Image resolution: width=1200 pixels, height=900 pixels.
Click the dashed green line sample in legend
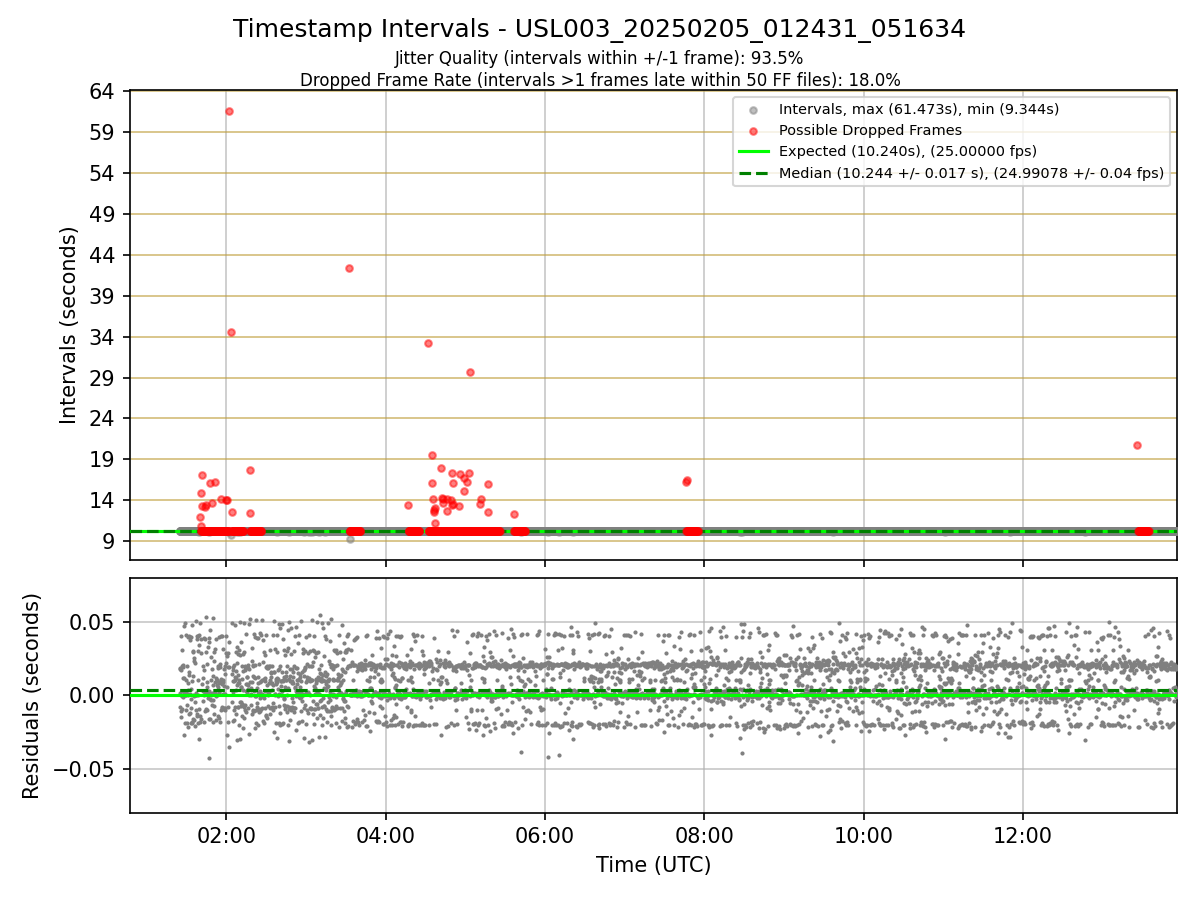tap(754, 173)
